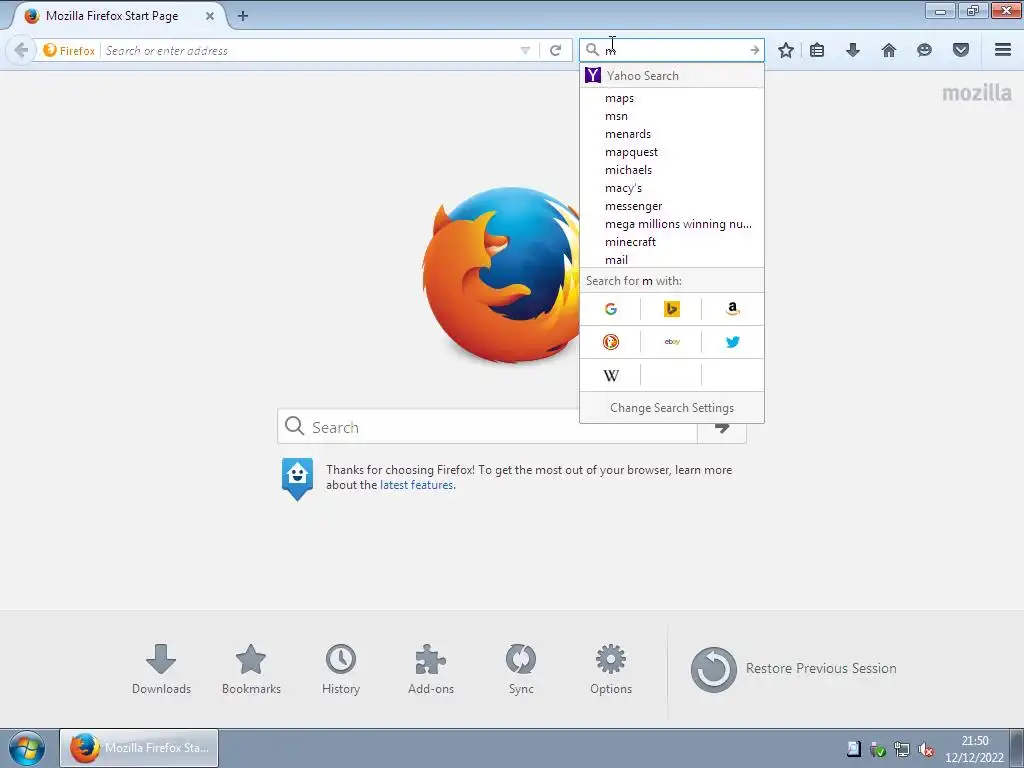The image size is (1024, 768).
Task: Open the hamburger menu
Action: [x=1003, y=50]
